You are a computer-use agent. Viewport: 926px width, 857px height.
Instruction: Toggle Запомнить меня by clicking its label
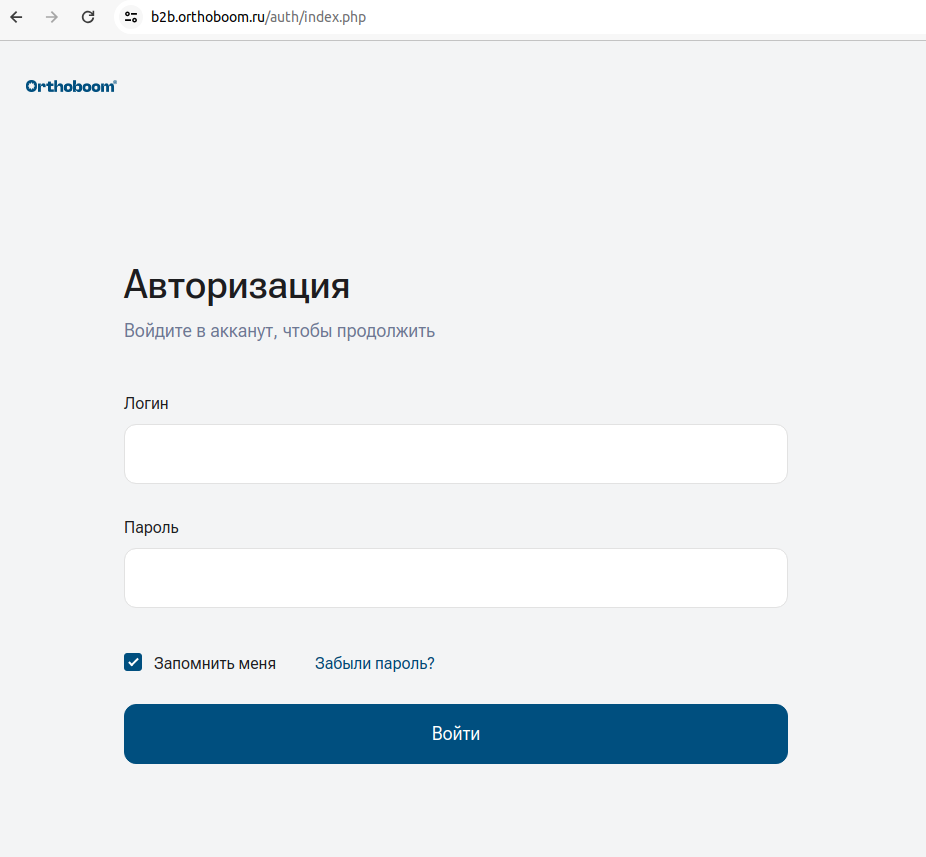pos(214,662)
